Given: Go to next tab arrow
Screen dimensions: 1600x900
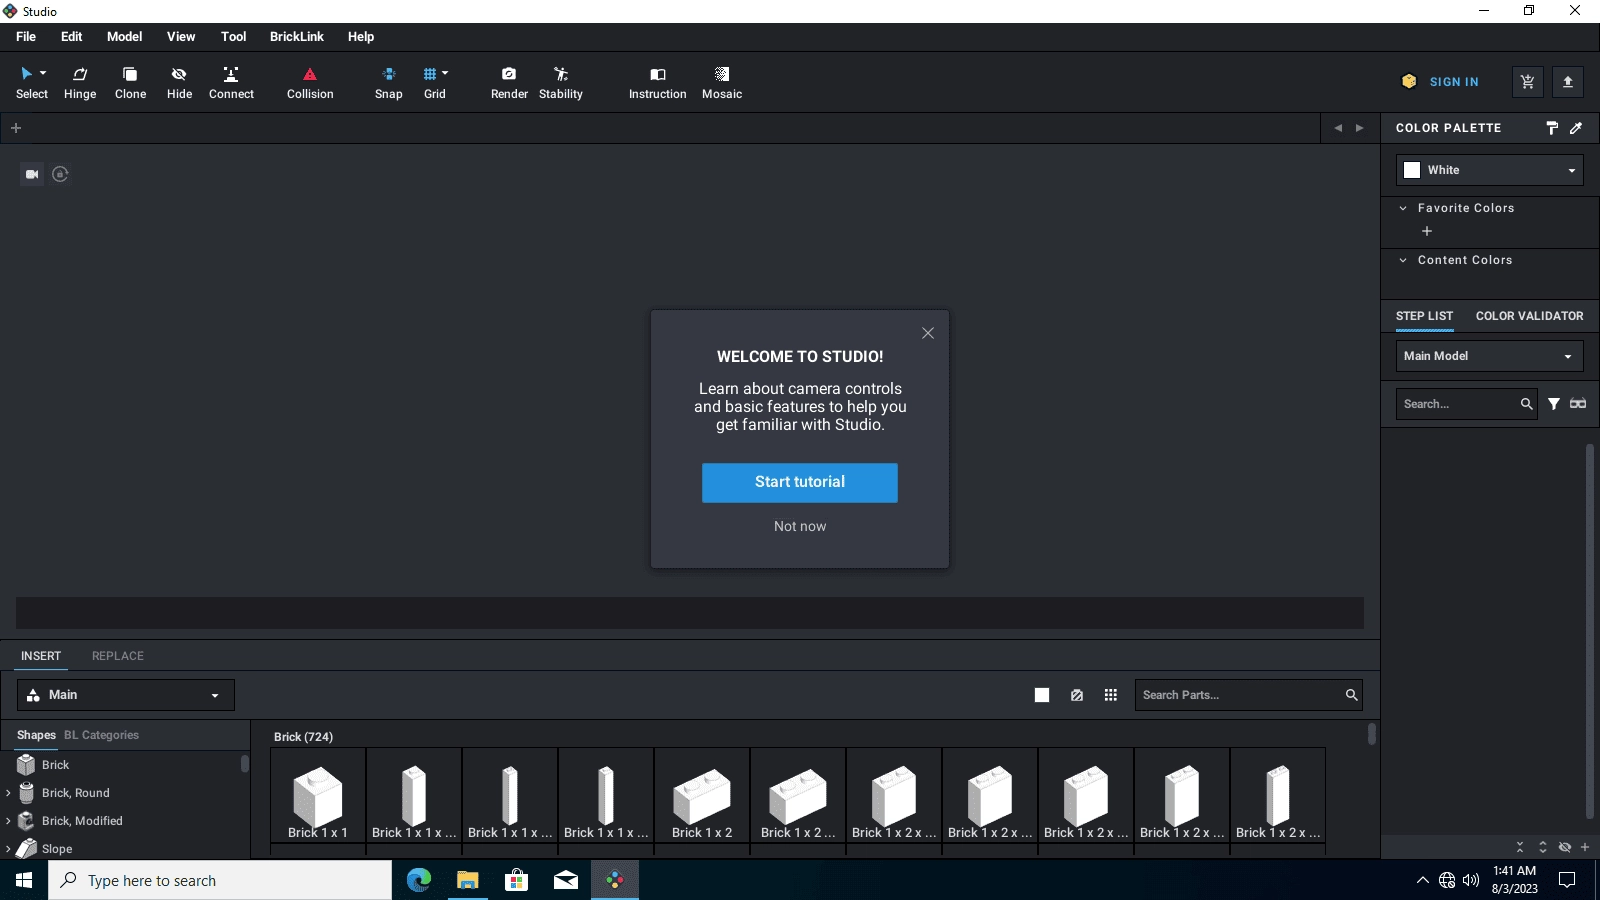Looking at the screenshot, I should 1360,128.
